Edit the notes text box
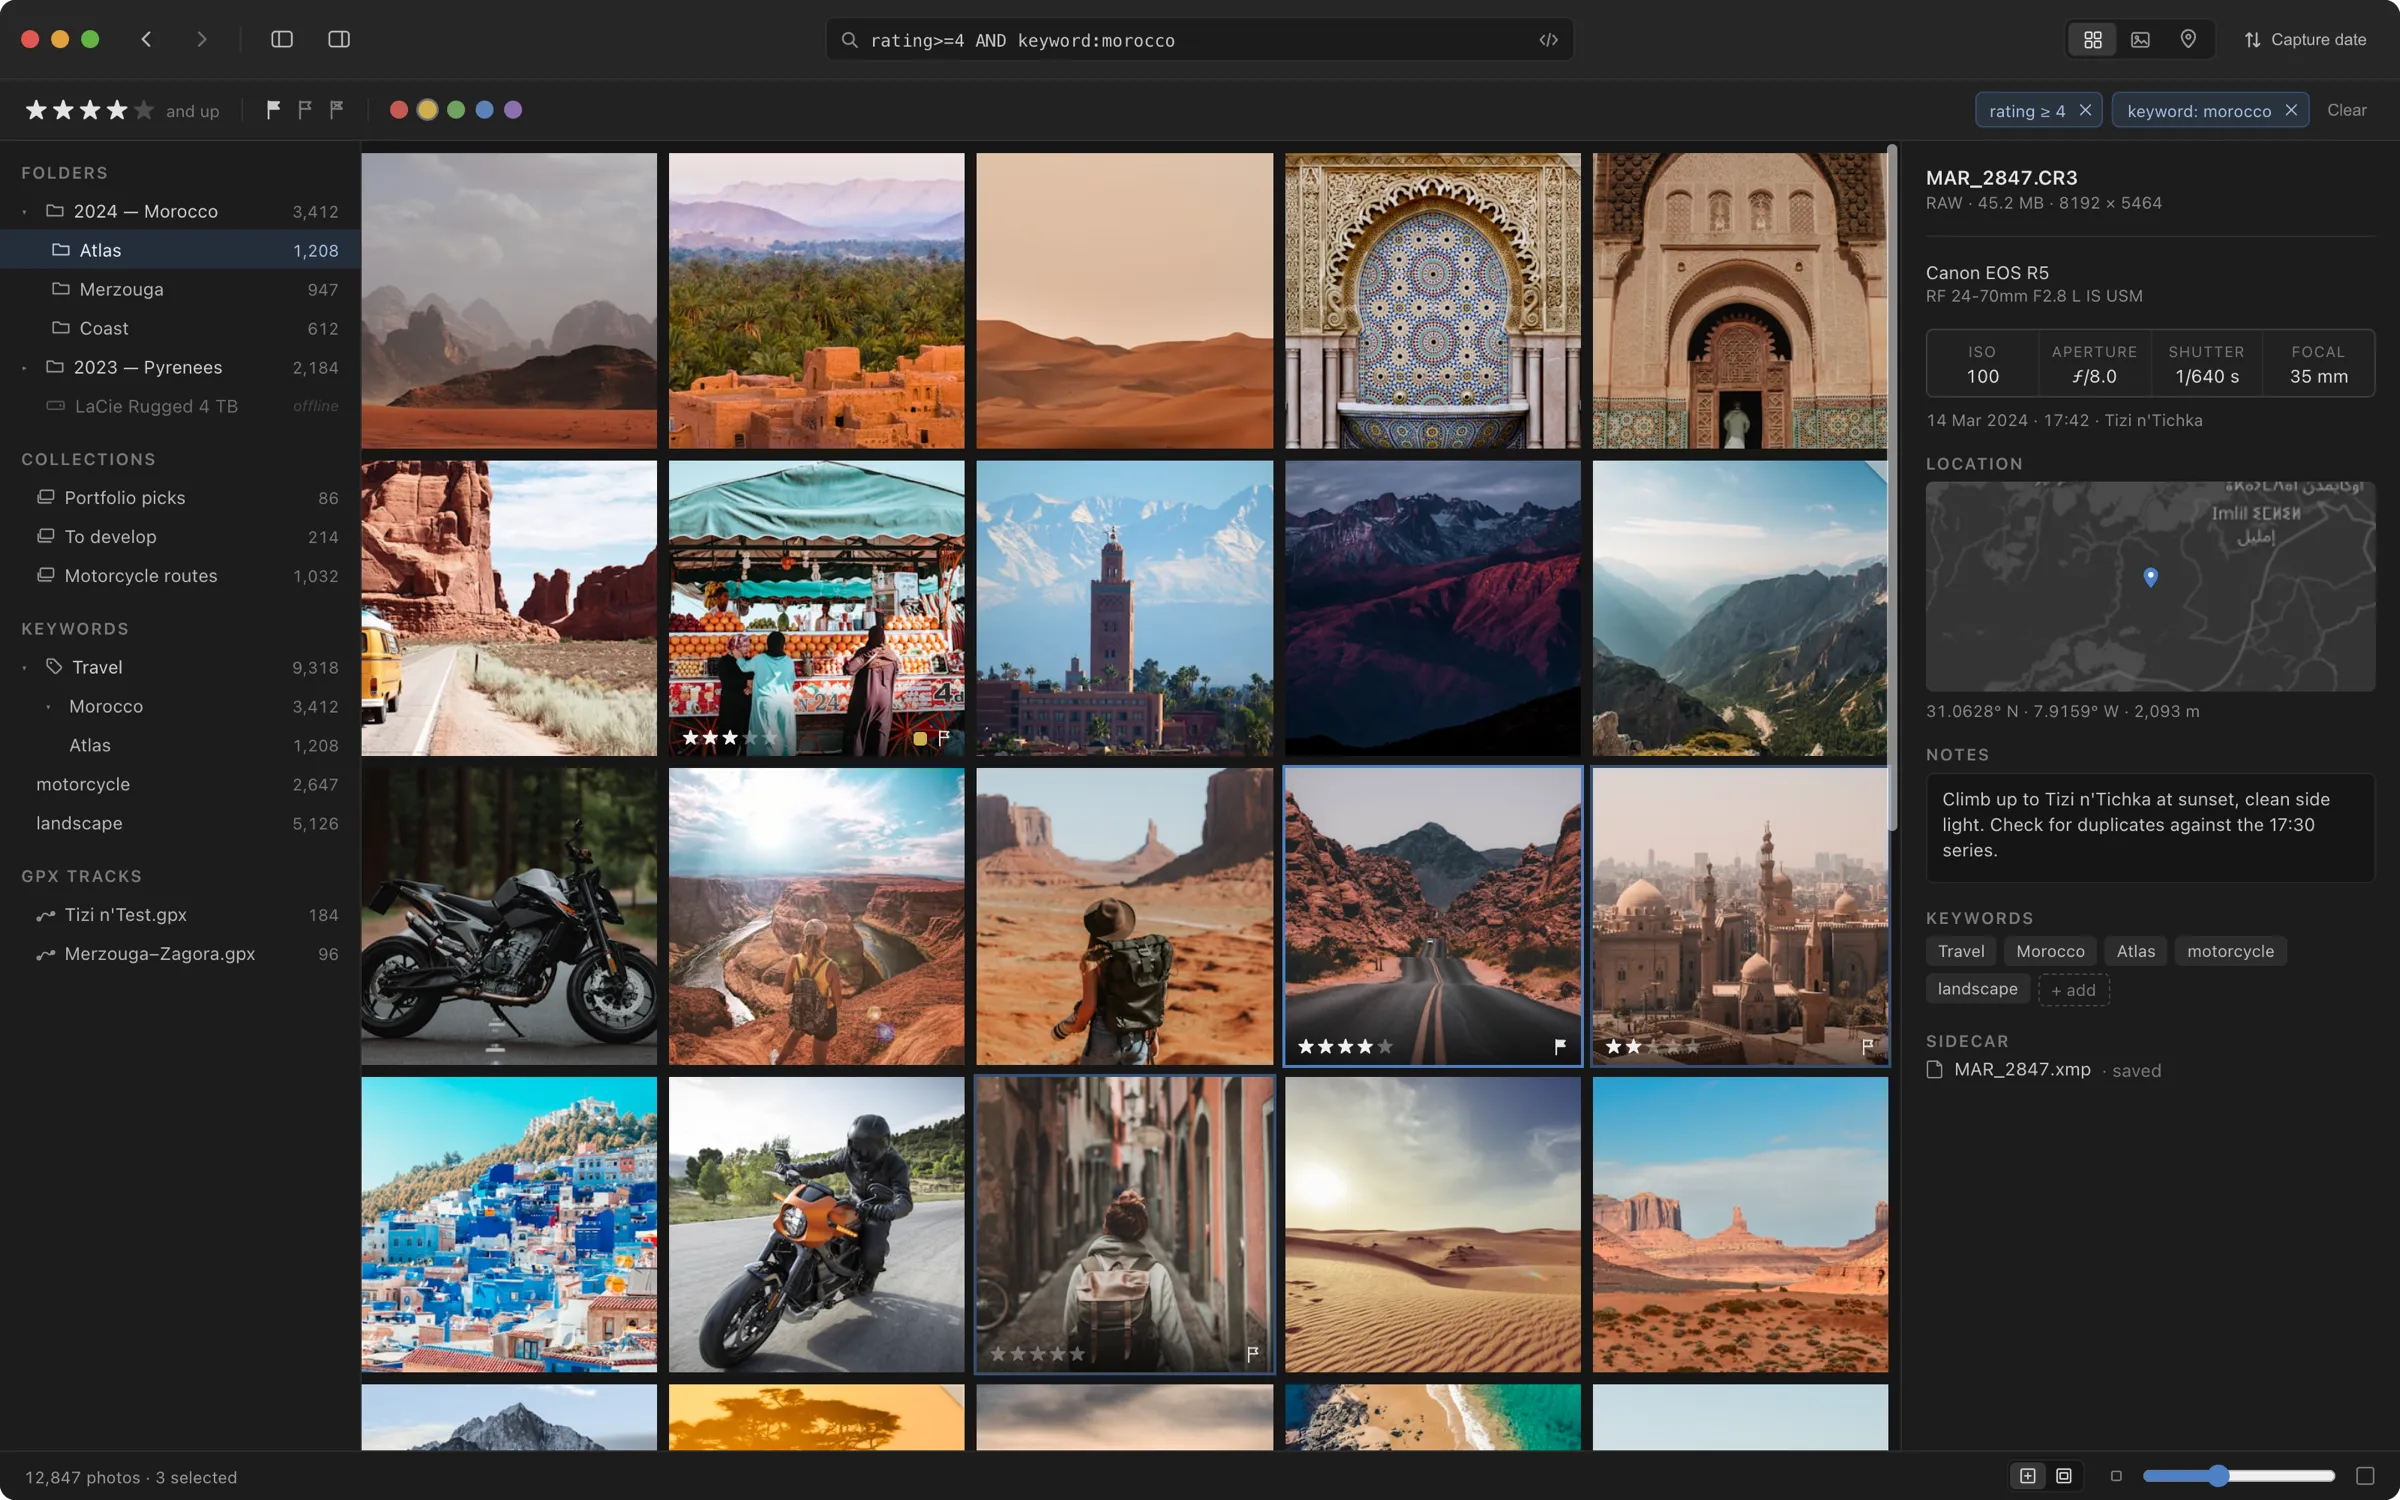2400x1500 pixels. click(2150, 827)
